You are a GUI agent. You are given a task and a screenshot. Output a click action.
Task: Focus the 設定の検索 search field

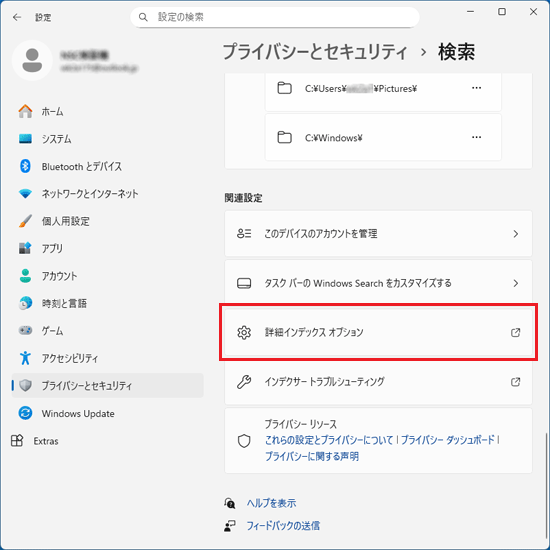(275, 17)
